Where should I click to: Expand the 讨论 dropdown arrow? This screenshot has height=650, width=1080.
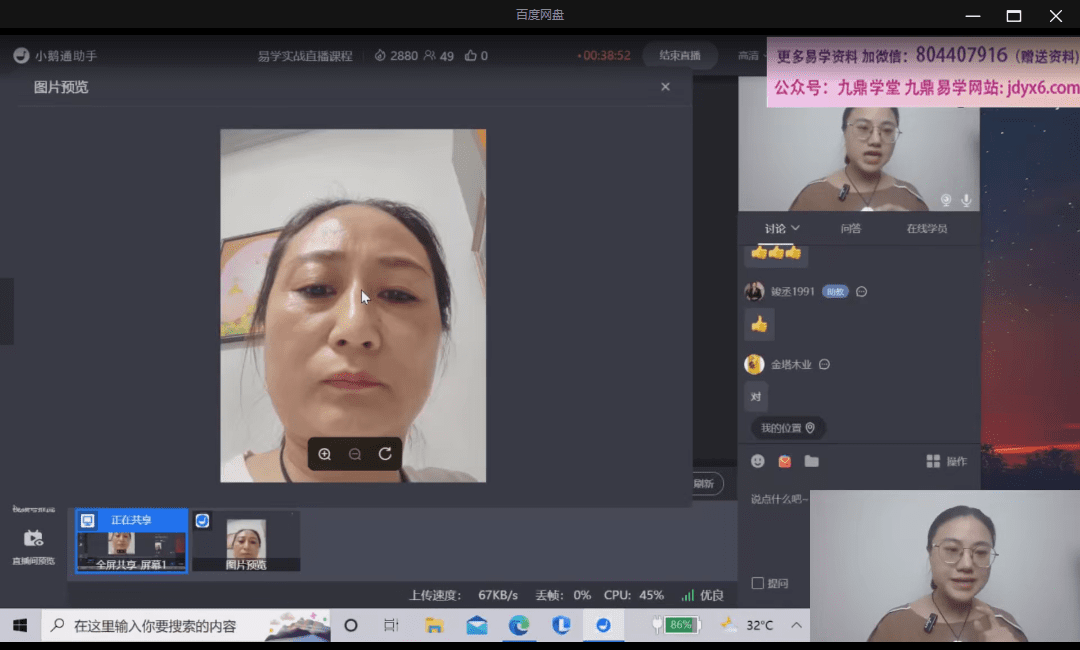[x=796, y=228]
